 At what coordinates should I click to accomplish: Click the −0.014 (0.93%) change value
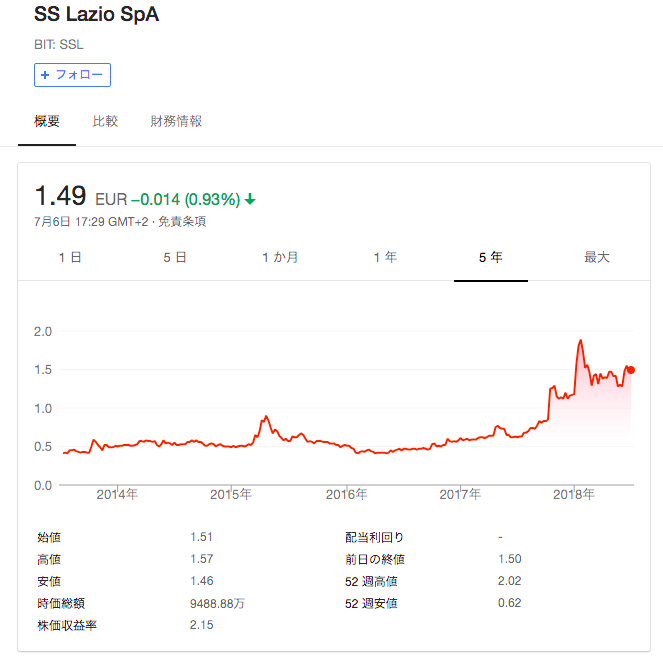point(186,199)
